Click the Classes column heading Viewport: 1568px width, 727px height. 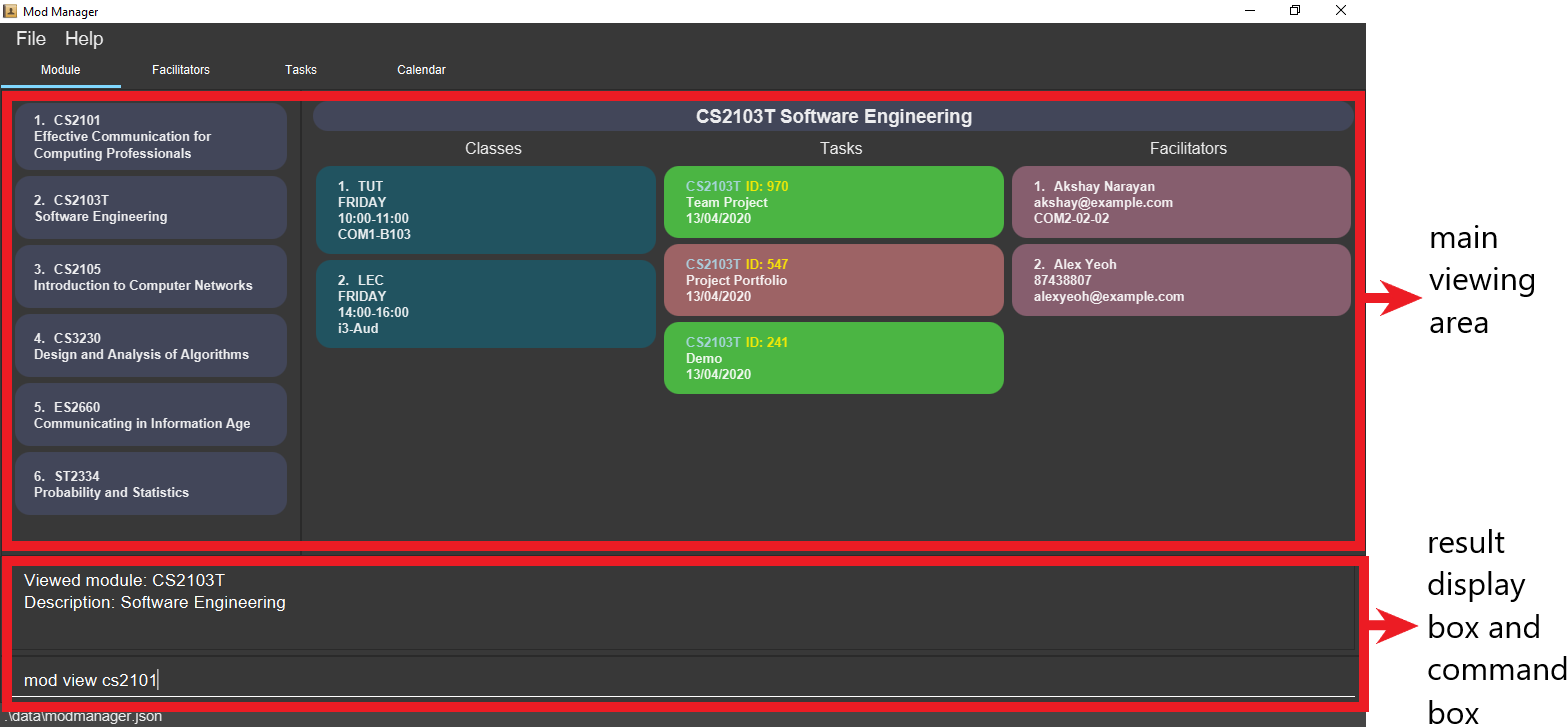(493, 148)
